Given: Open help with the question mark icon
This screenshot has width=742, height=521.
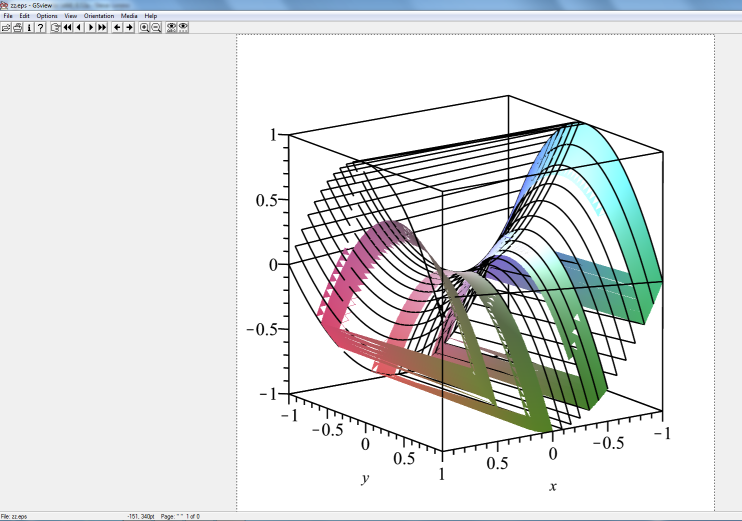Looking at the screenshot, I should (40, 27).
